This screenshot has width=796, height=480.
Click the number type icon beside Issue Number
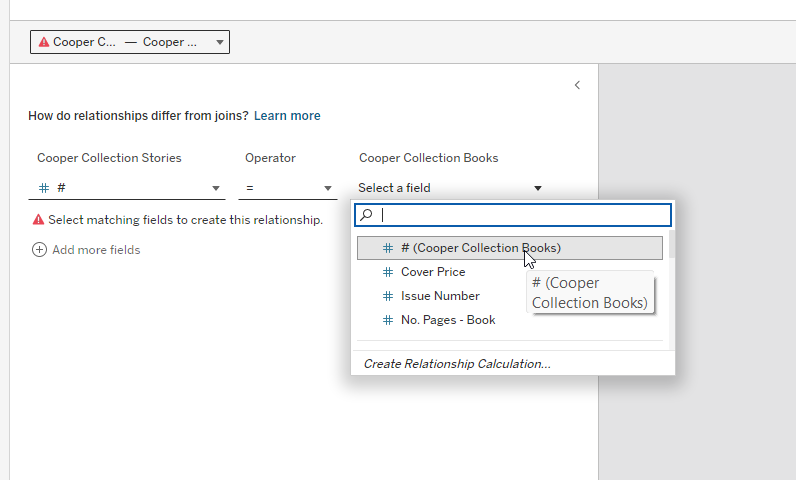coord(388,296)
